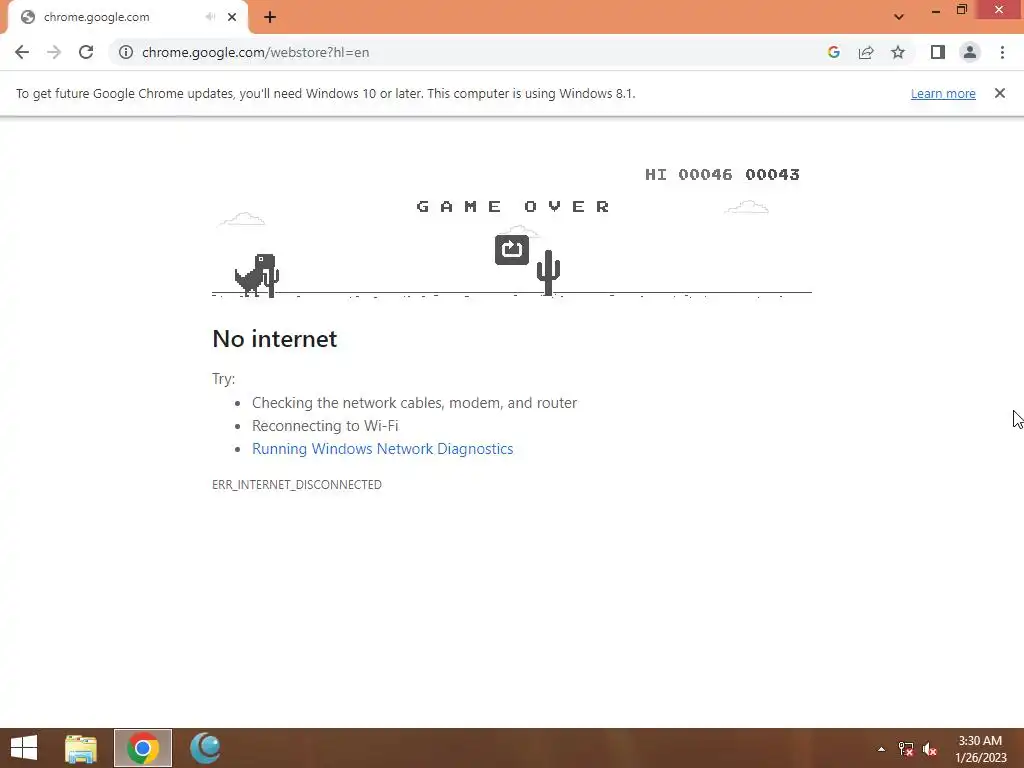Dismiss the Windows update infobar
This screenshot has height=768, width=1024.
click(999, 93)
